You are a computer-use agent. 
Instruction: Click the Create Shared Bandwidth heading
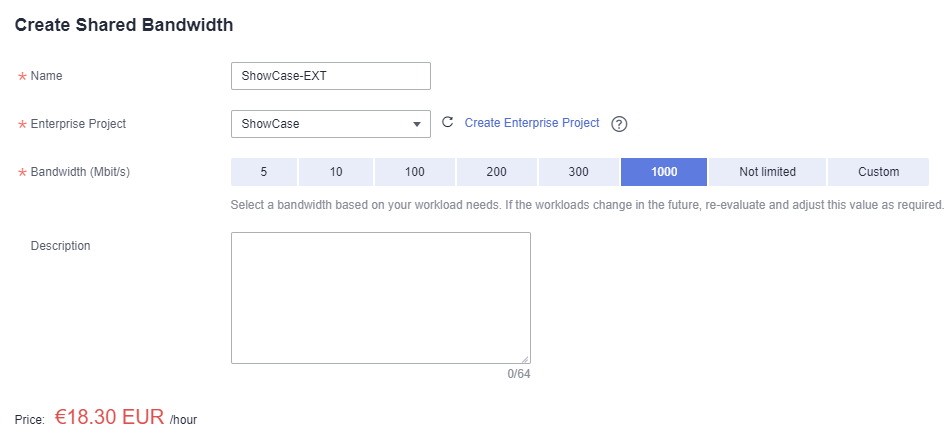pyautogui.click(x=124, y=25)
